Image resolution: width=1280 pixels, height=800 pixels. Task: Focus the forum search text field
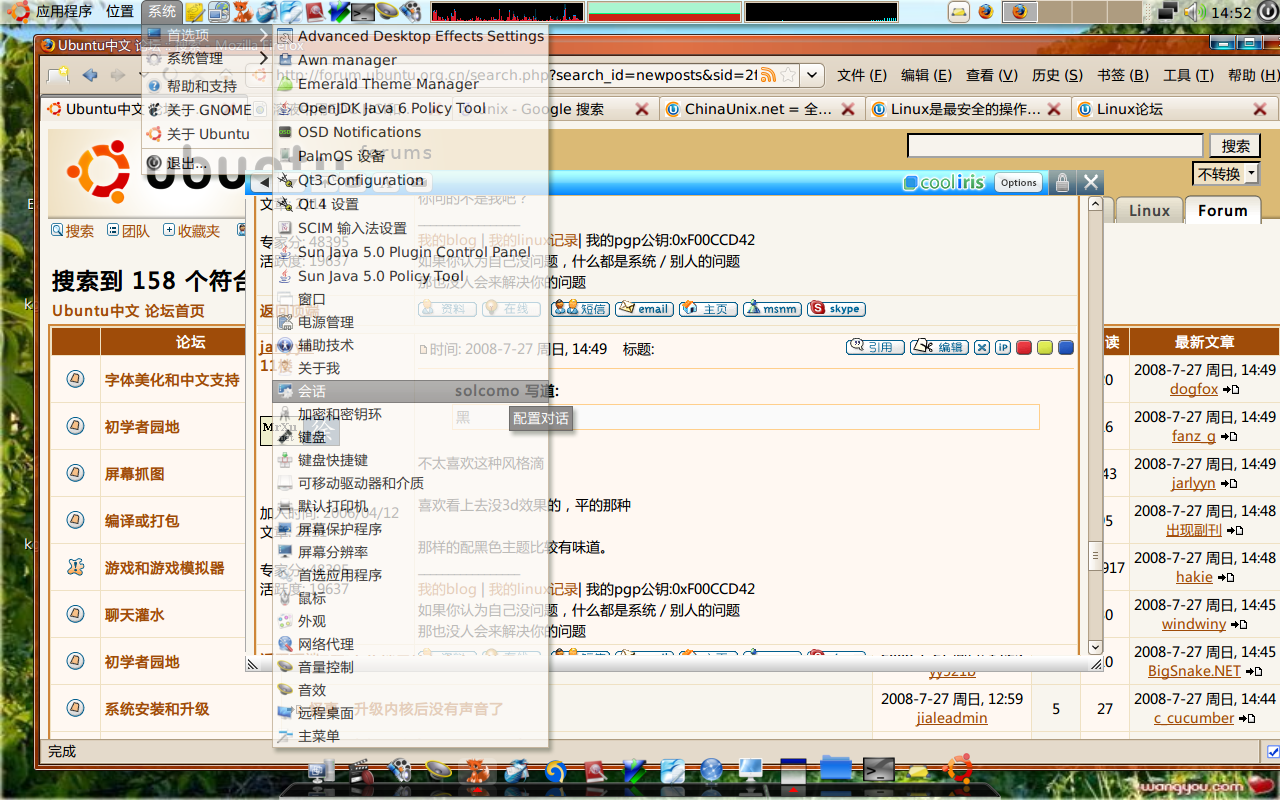tap(1055, 146)
